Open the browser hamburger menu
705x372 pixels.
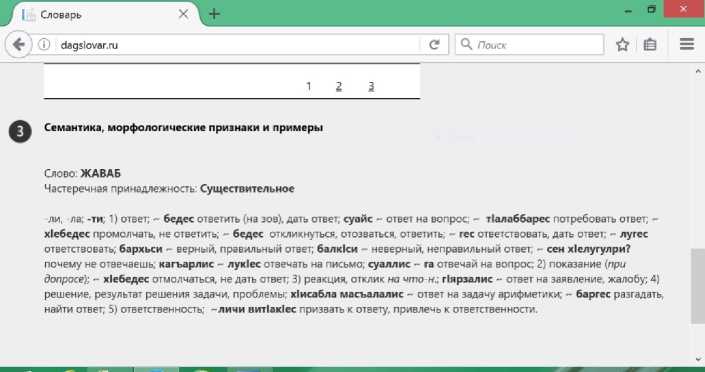[x=687, y=44]
